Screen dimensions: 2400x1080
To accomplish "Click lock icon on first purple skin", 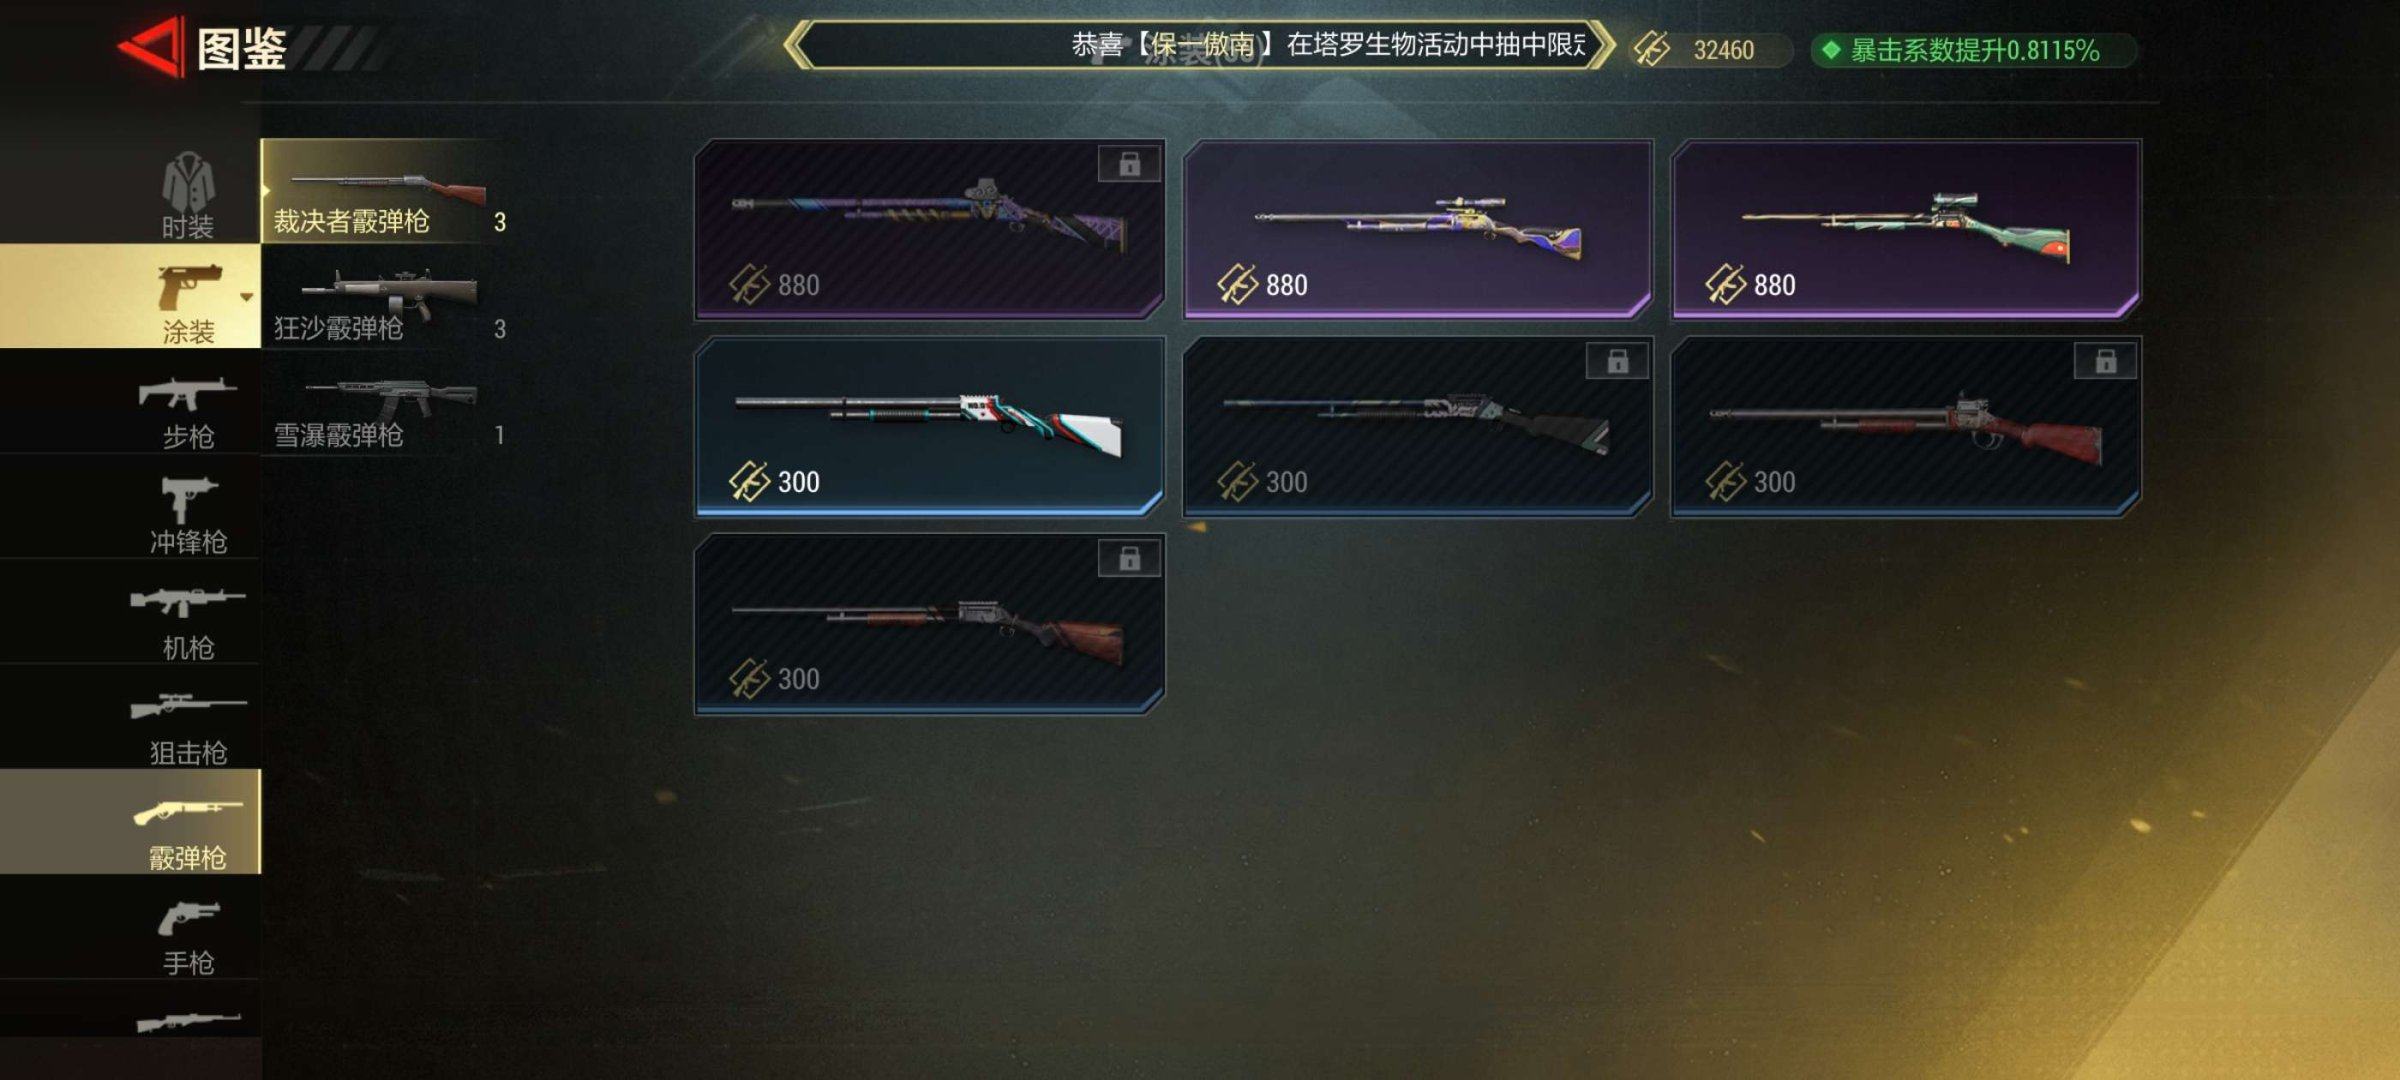I will pos(1129,164).
